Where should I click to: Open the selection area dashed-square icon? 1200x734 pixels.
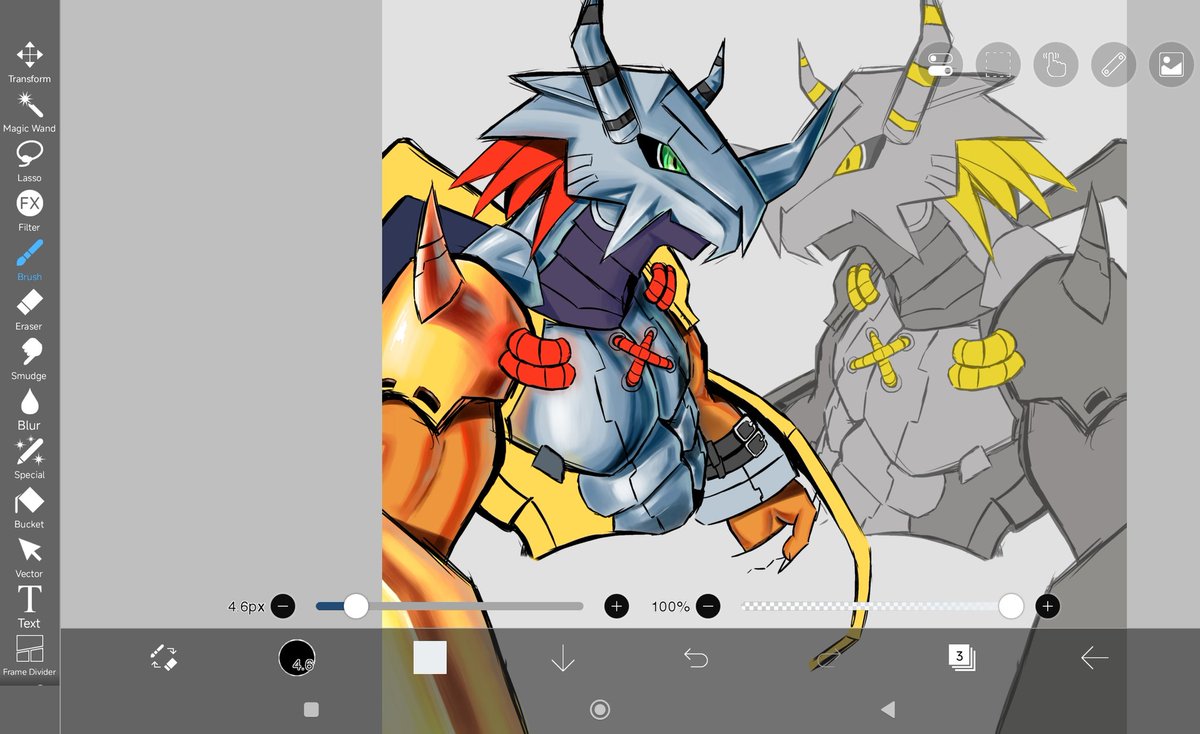pos(997,65)
